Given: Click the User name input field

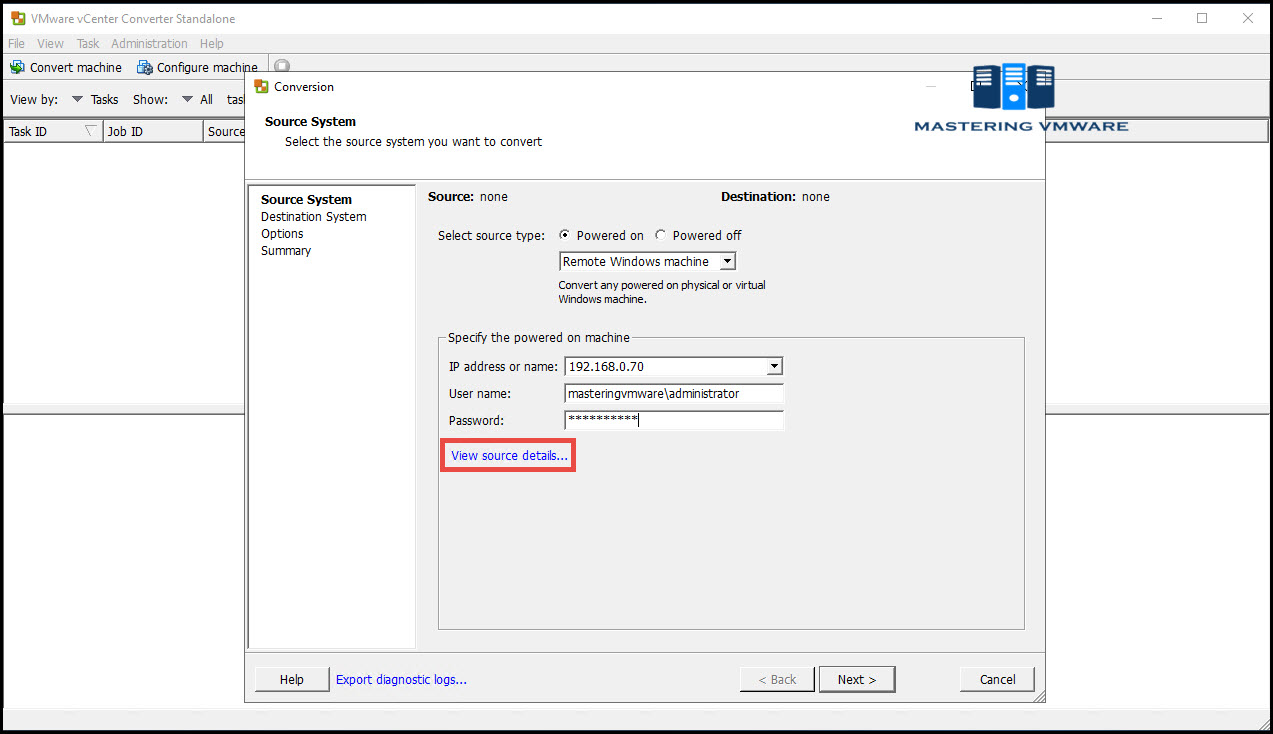Looking at the screenshot, I should pyautogui.click(x=674, y=394).
